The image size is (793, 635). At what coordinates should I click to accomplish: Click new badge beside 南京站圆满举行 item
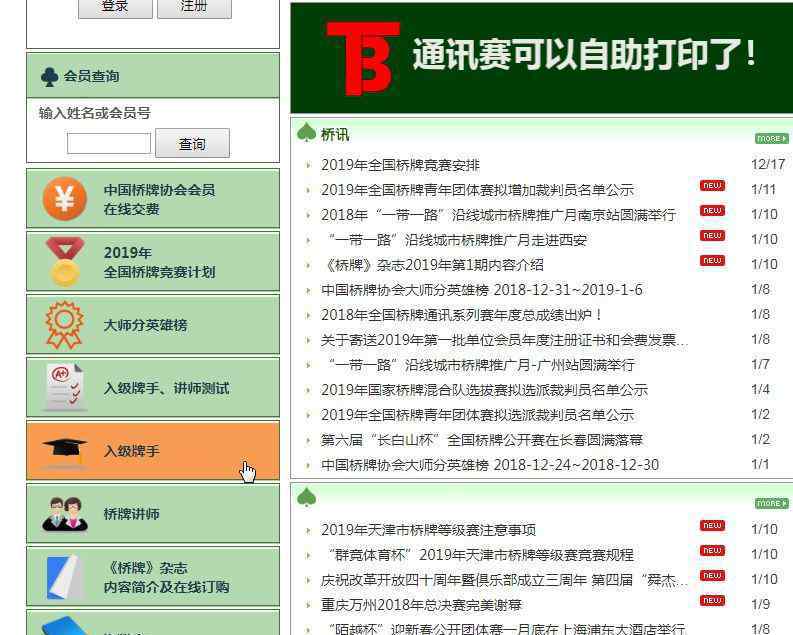[713, 210]
